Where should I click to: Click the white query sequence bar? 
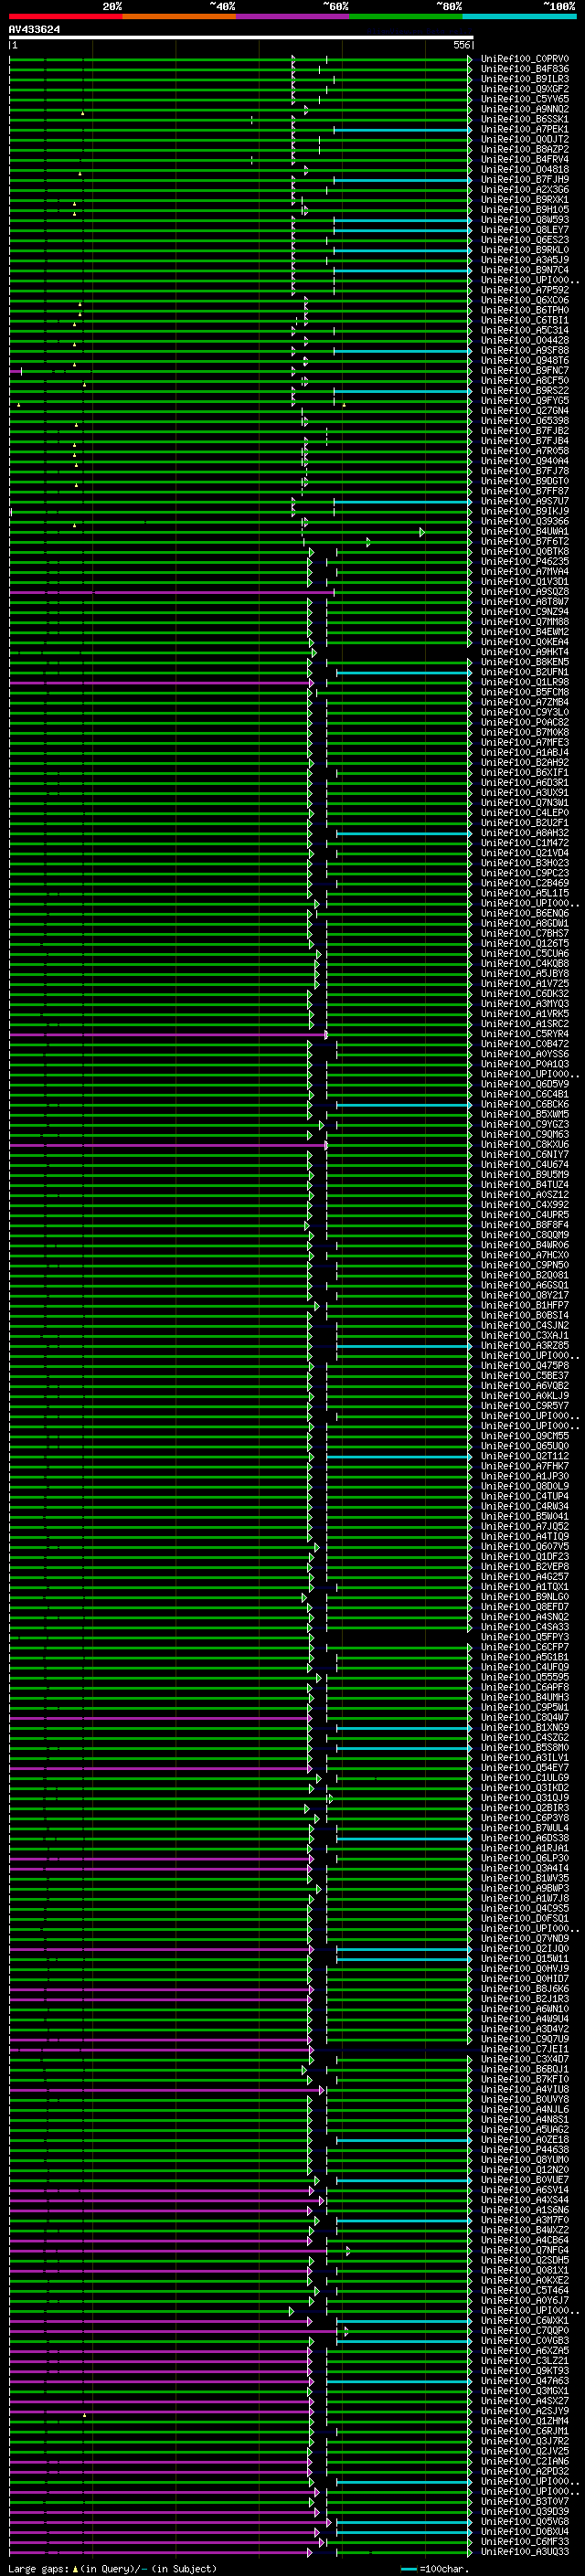click(x=241, y=38)
